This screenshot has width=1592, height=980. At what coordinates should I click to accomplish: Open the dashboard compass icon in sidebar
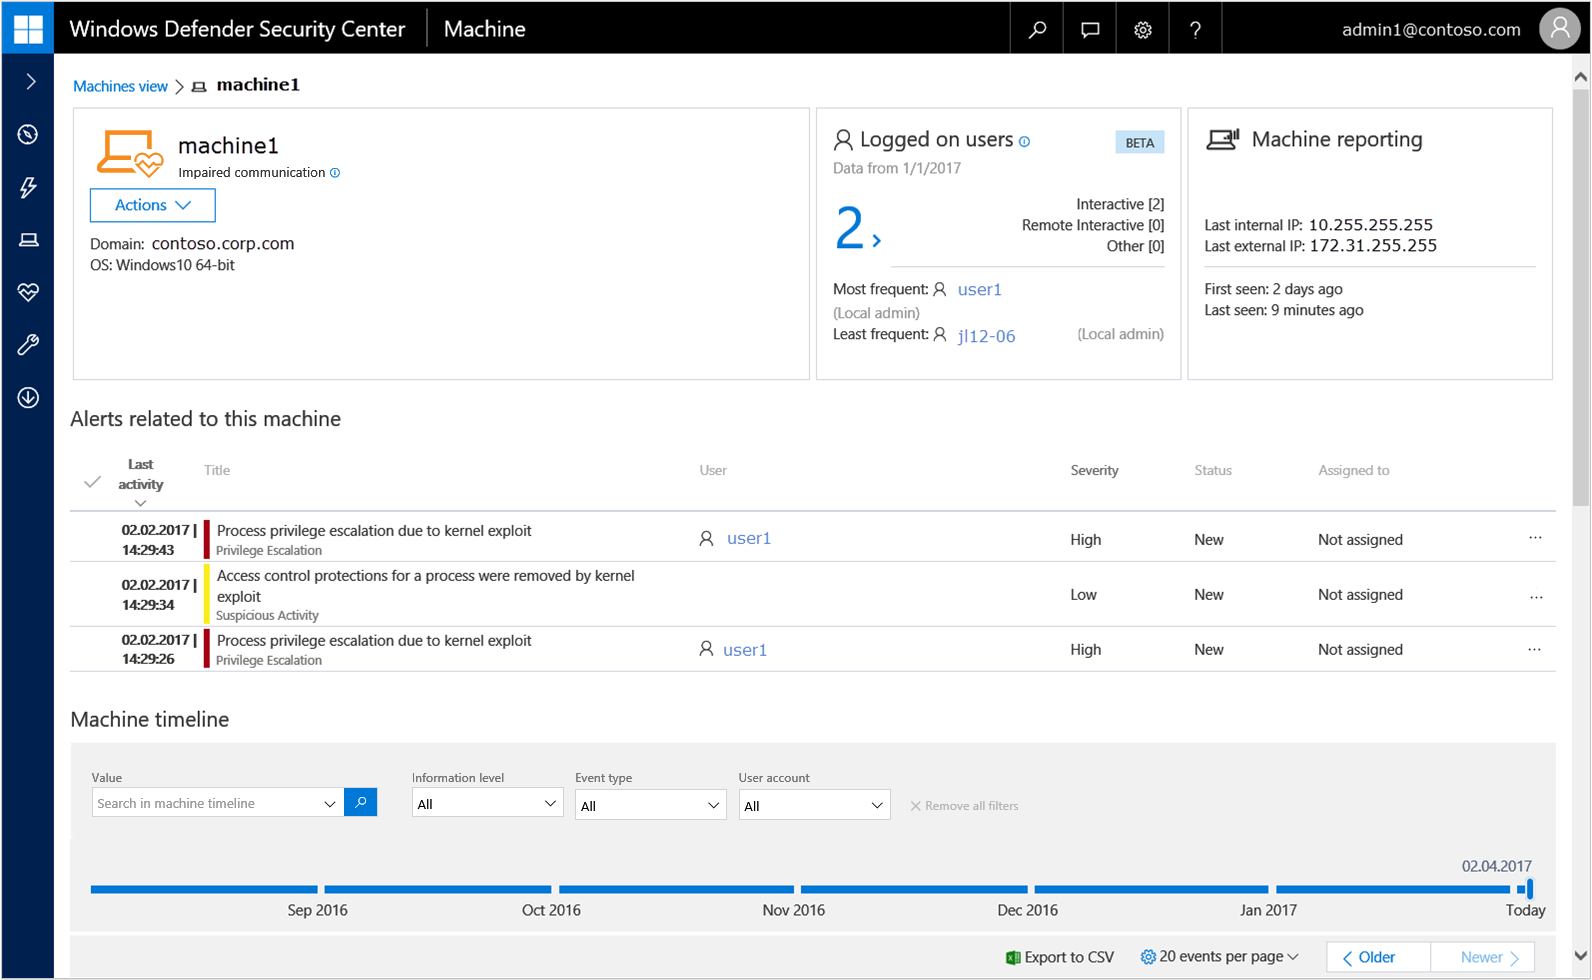click(28, 134)
